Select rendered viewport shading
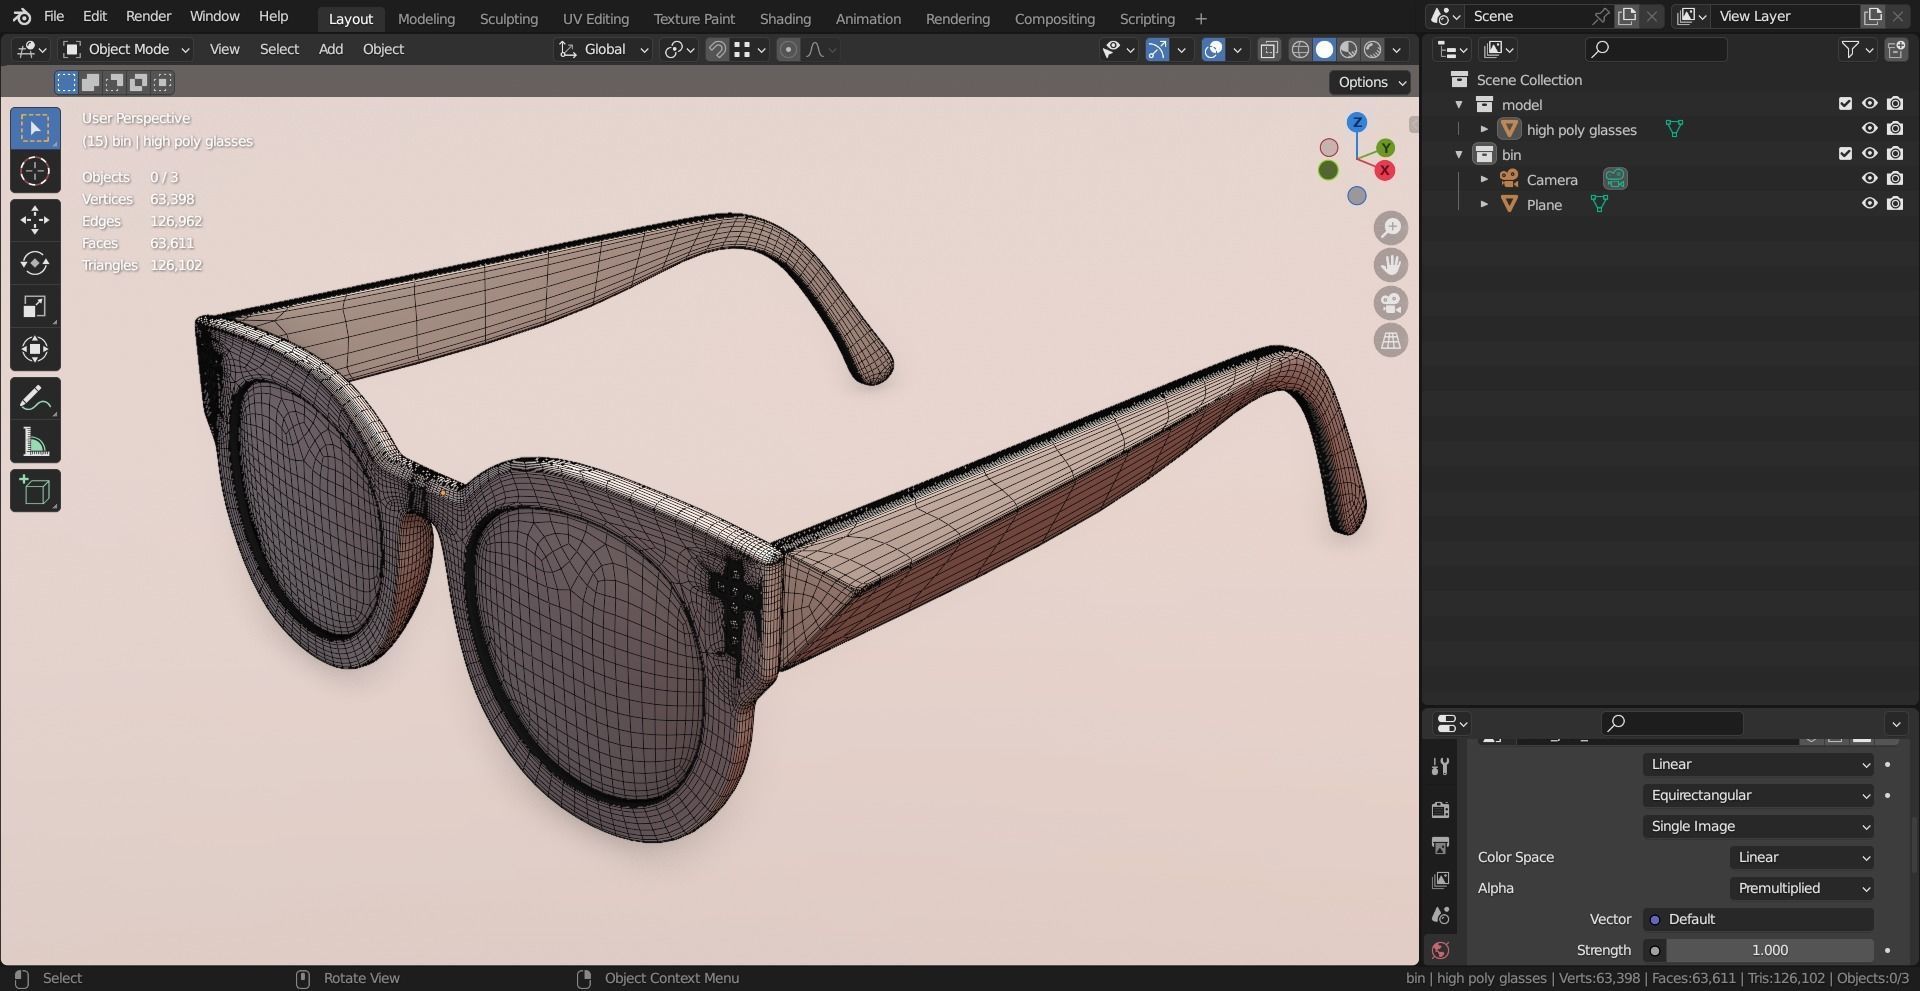Screen dimensions: 1920x991 (1373, 49)
